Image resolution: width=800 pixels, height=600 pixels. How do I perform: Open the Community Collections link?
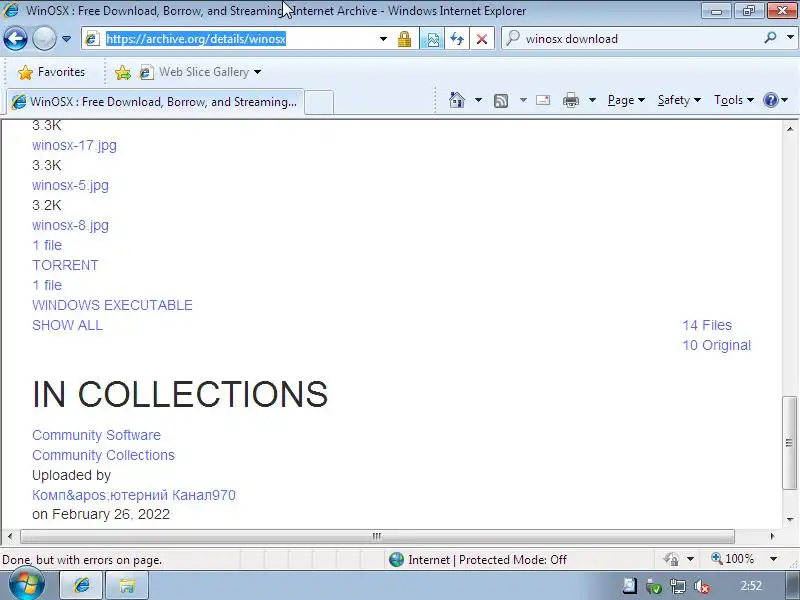(x=104, y=455)
